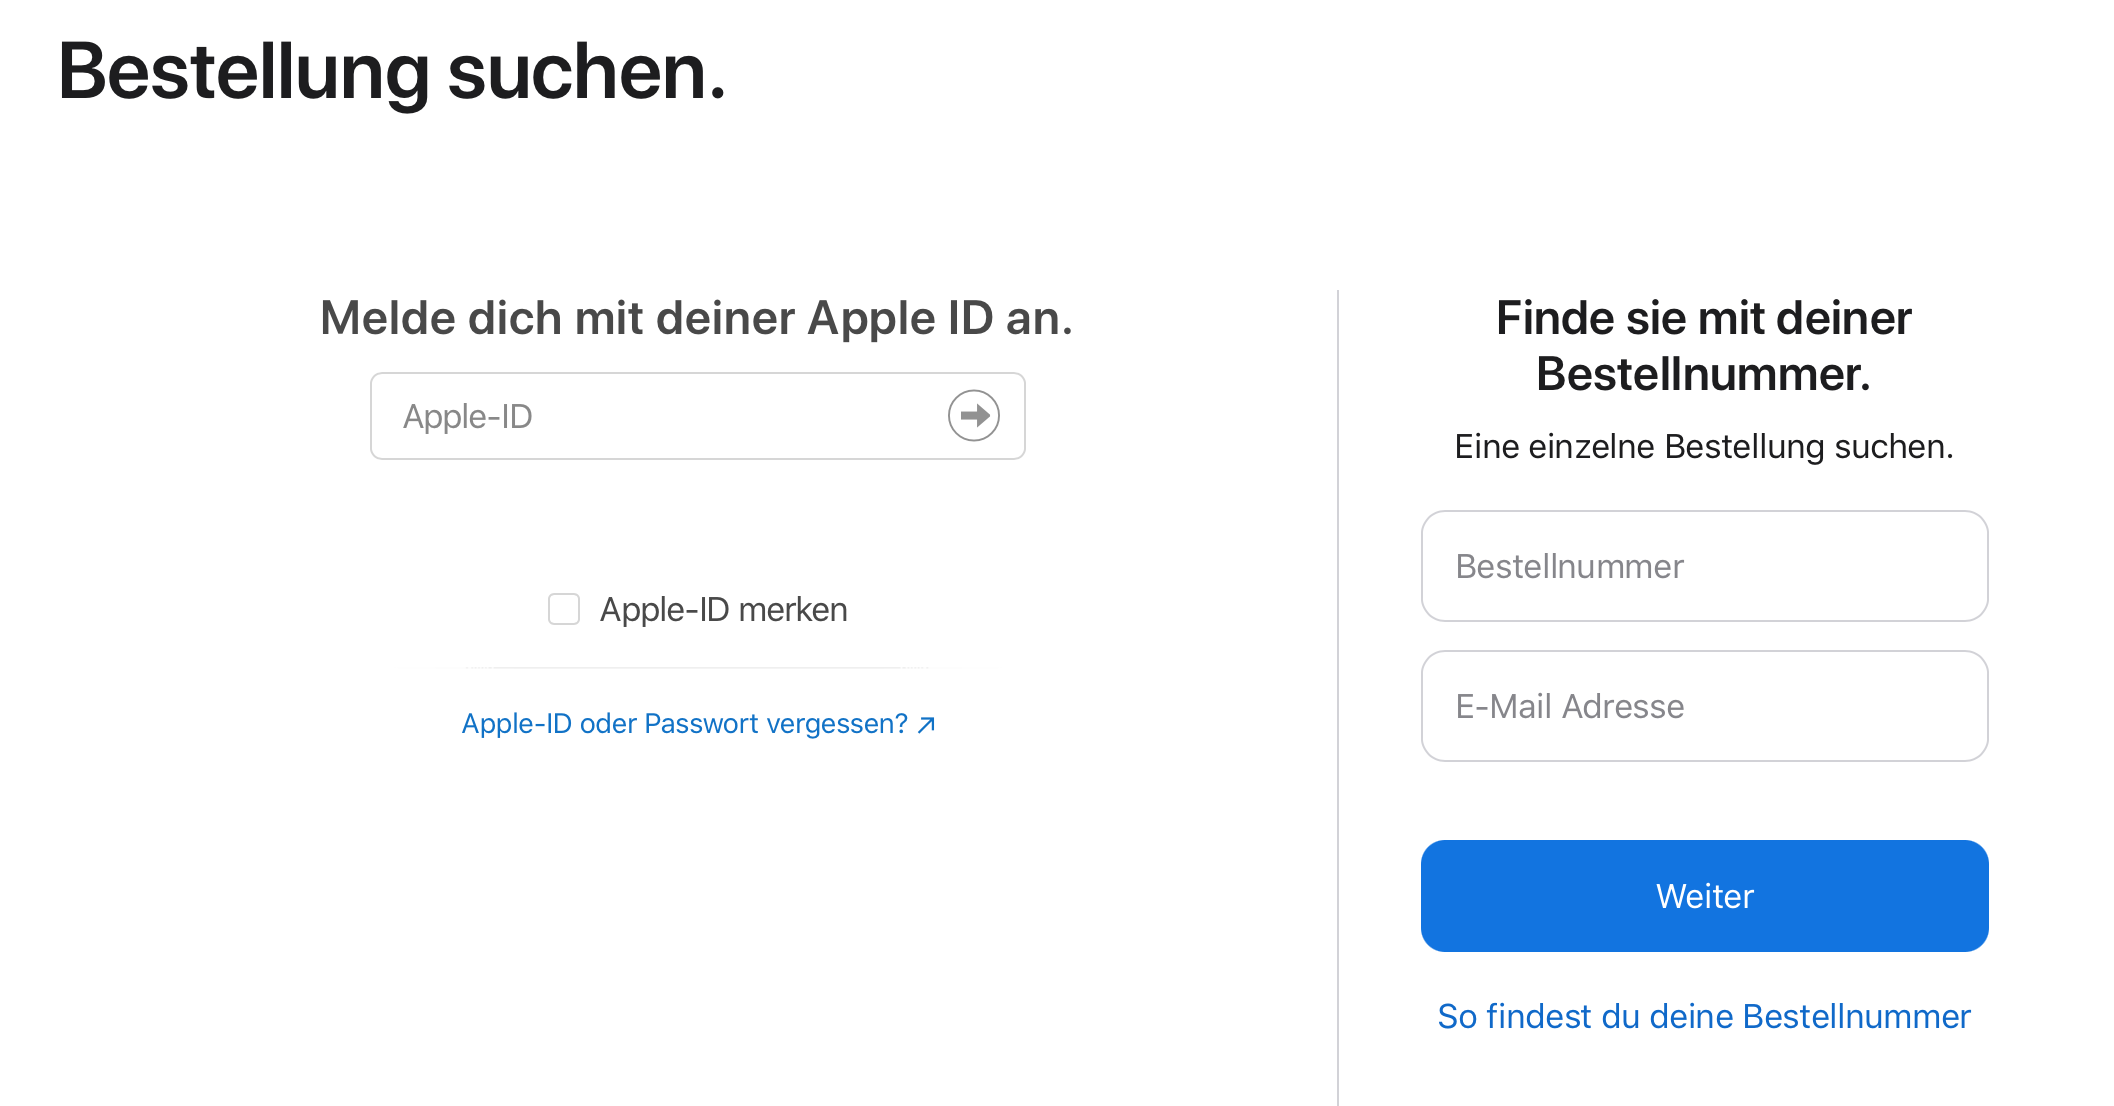The height and width of the screenshot is (1106, 2114).
Task: Focus the Apple-ID text field
Action: 660,416
